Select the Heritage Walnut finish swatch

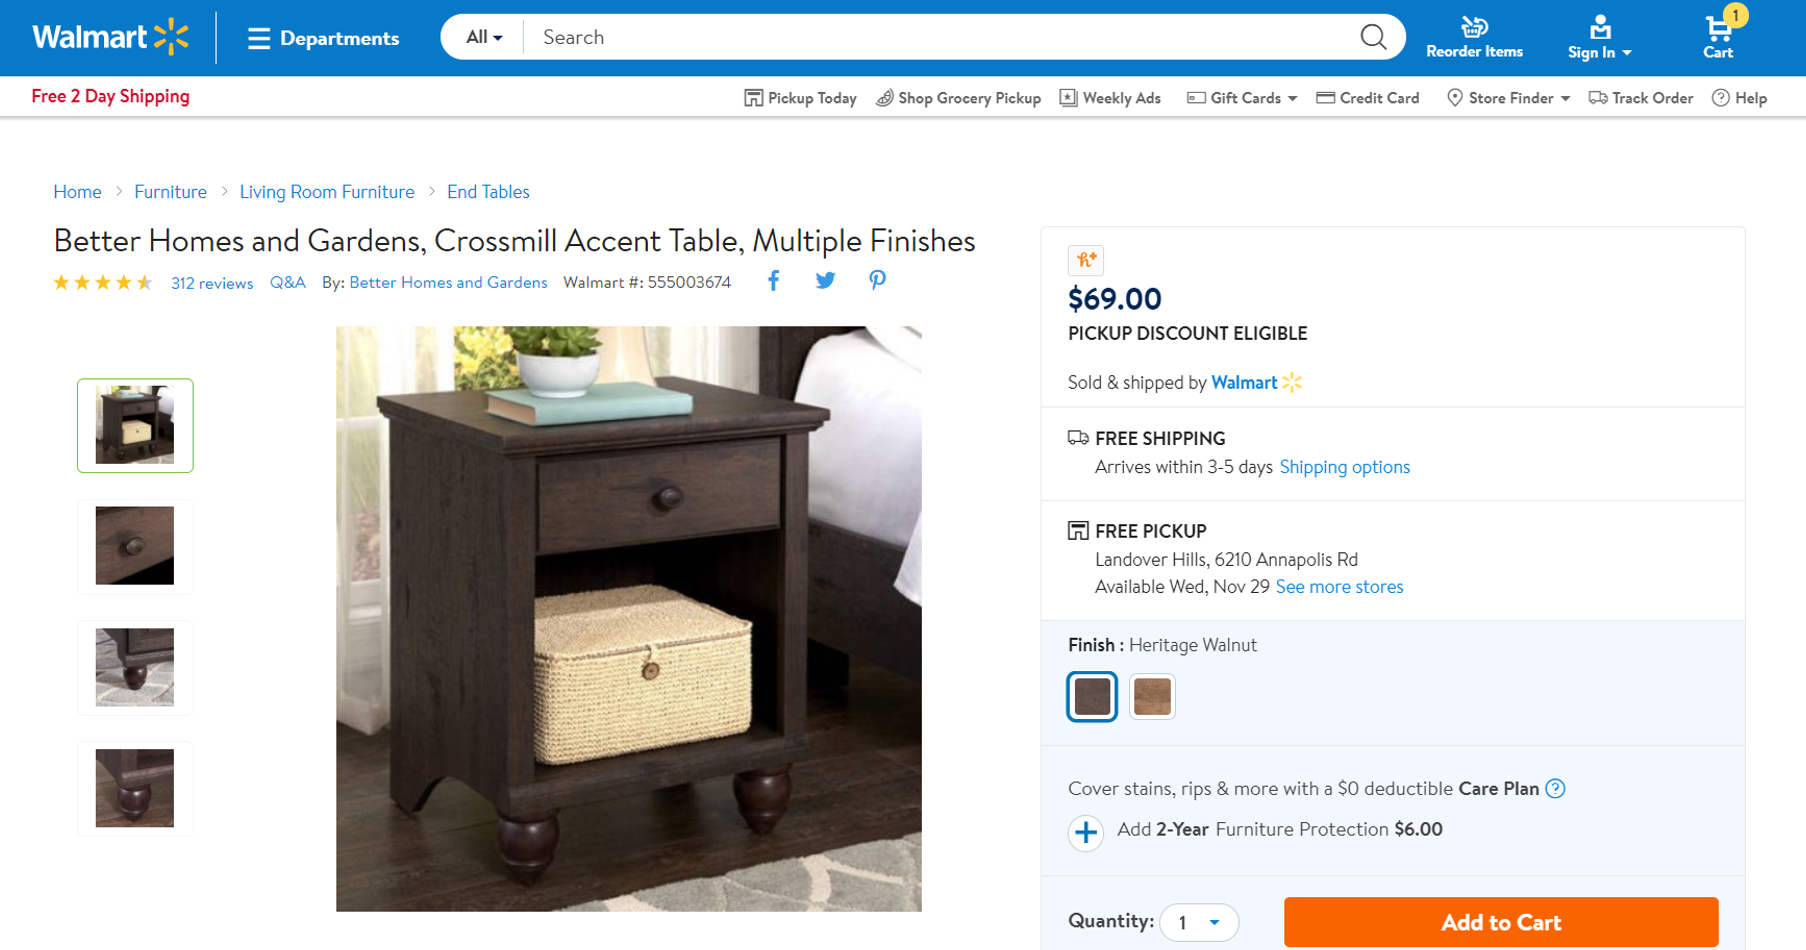click(1092, 696)
